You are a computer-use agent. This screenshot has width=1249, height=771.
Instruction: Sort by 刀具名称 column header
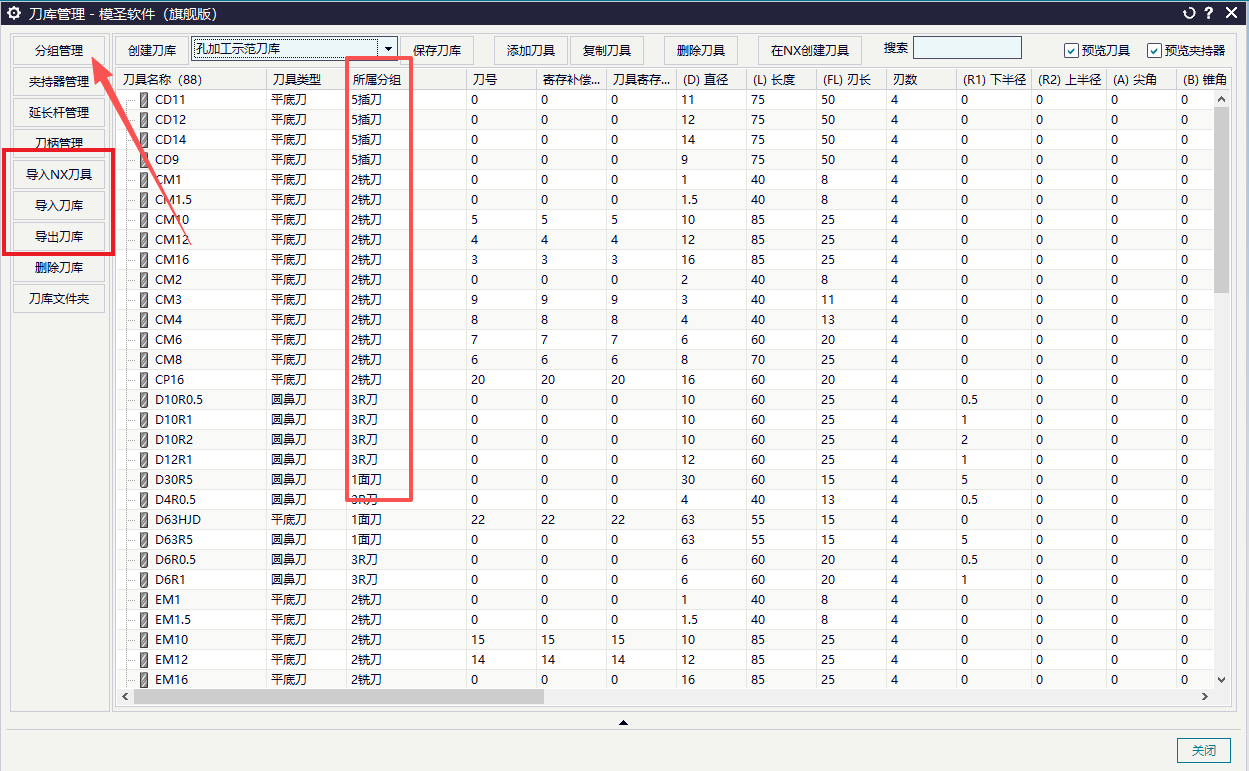click(191, 79)
